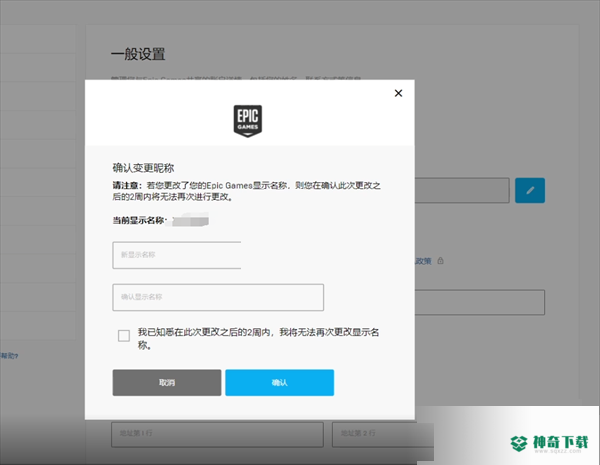Click the address line 2 field
This screenshot has width=600, height=465.
[x=383, y=434]
